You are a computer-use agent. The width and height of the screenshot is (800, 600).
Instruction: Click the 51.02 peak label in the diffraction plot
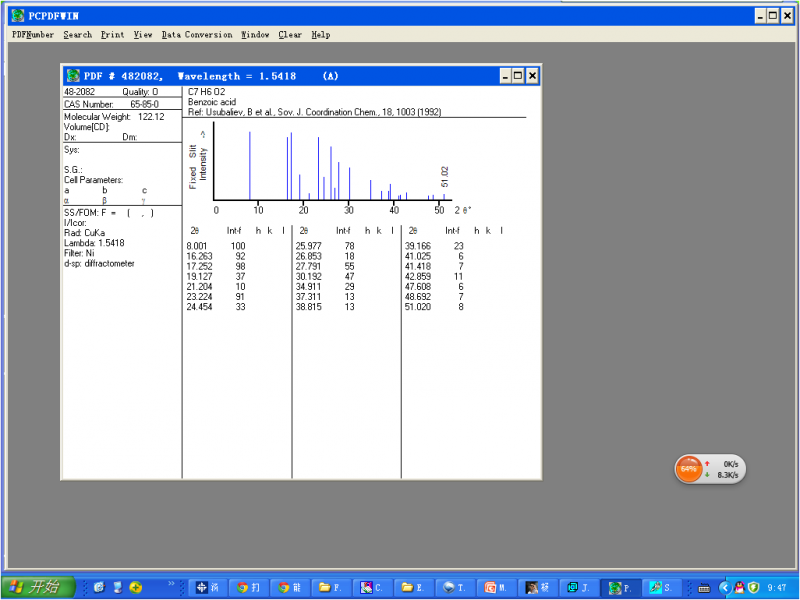point(445,177)
